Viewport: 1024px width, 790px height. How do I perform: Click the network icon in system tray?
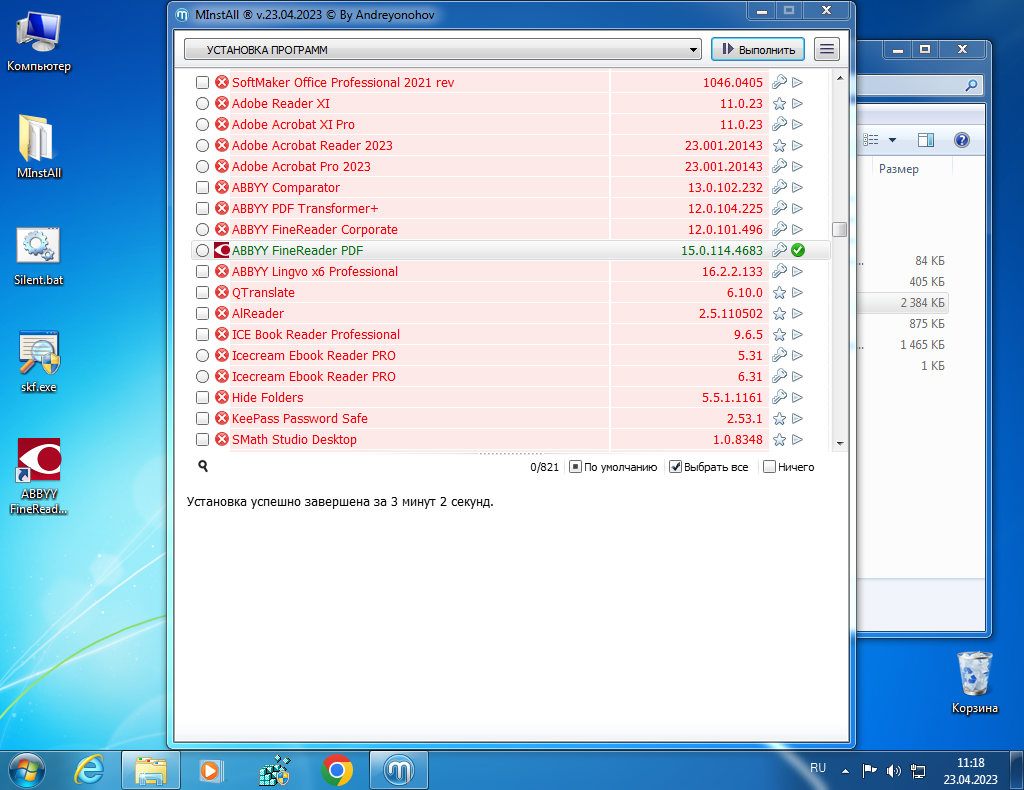pos(918,771)
